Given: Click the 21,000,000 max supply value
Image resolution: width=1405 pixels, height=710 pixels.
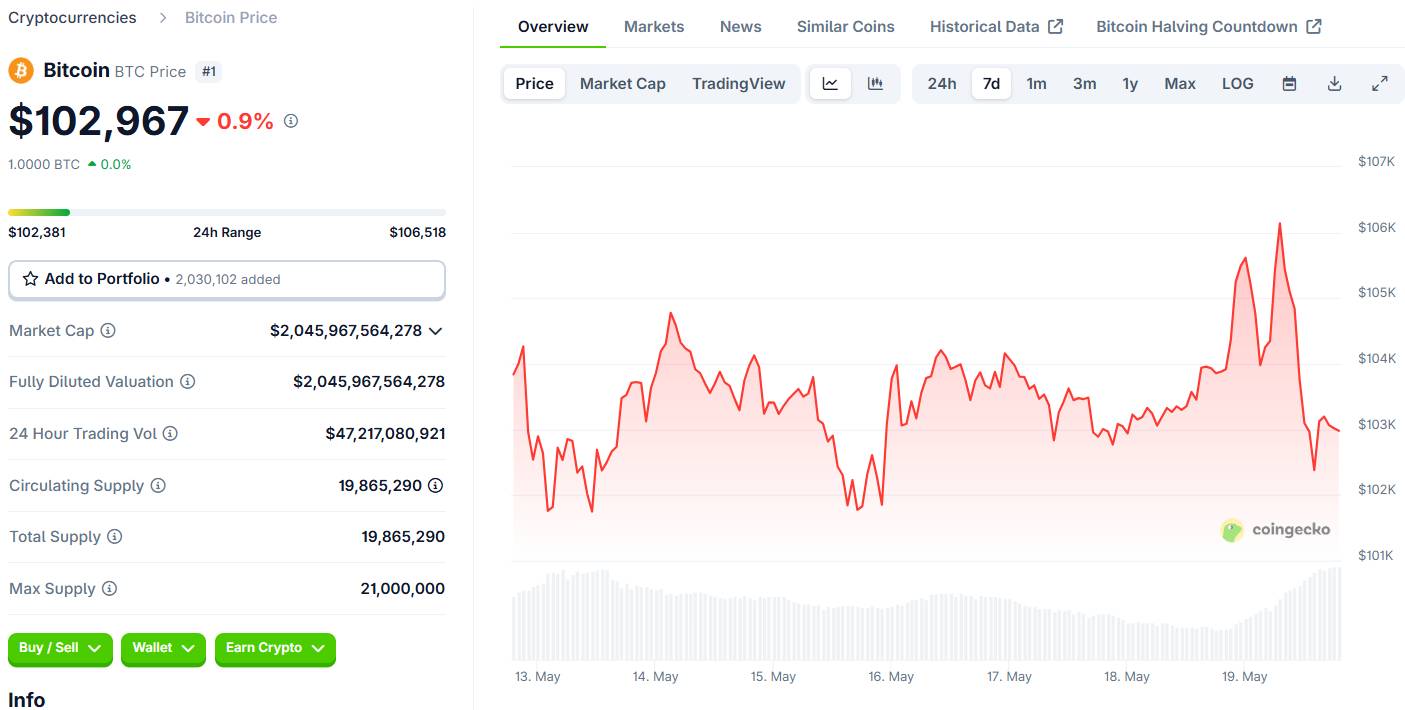Looking at the screenshot, I should [x=403, y=589].
